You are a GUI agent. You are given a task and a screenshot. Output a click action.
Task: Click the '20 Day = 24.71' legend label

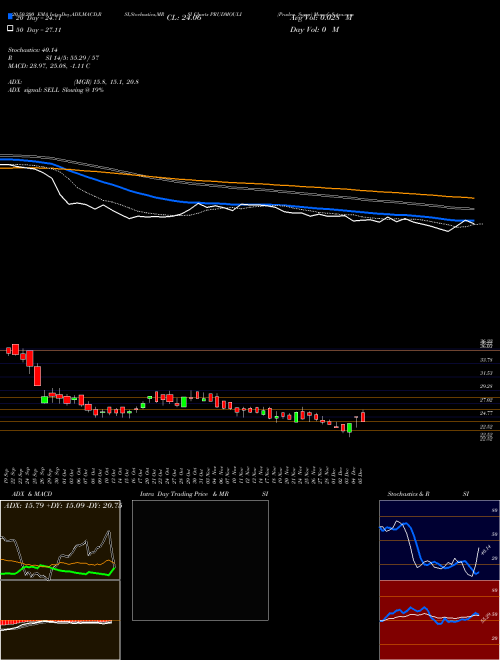tap(39, 18)
